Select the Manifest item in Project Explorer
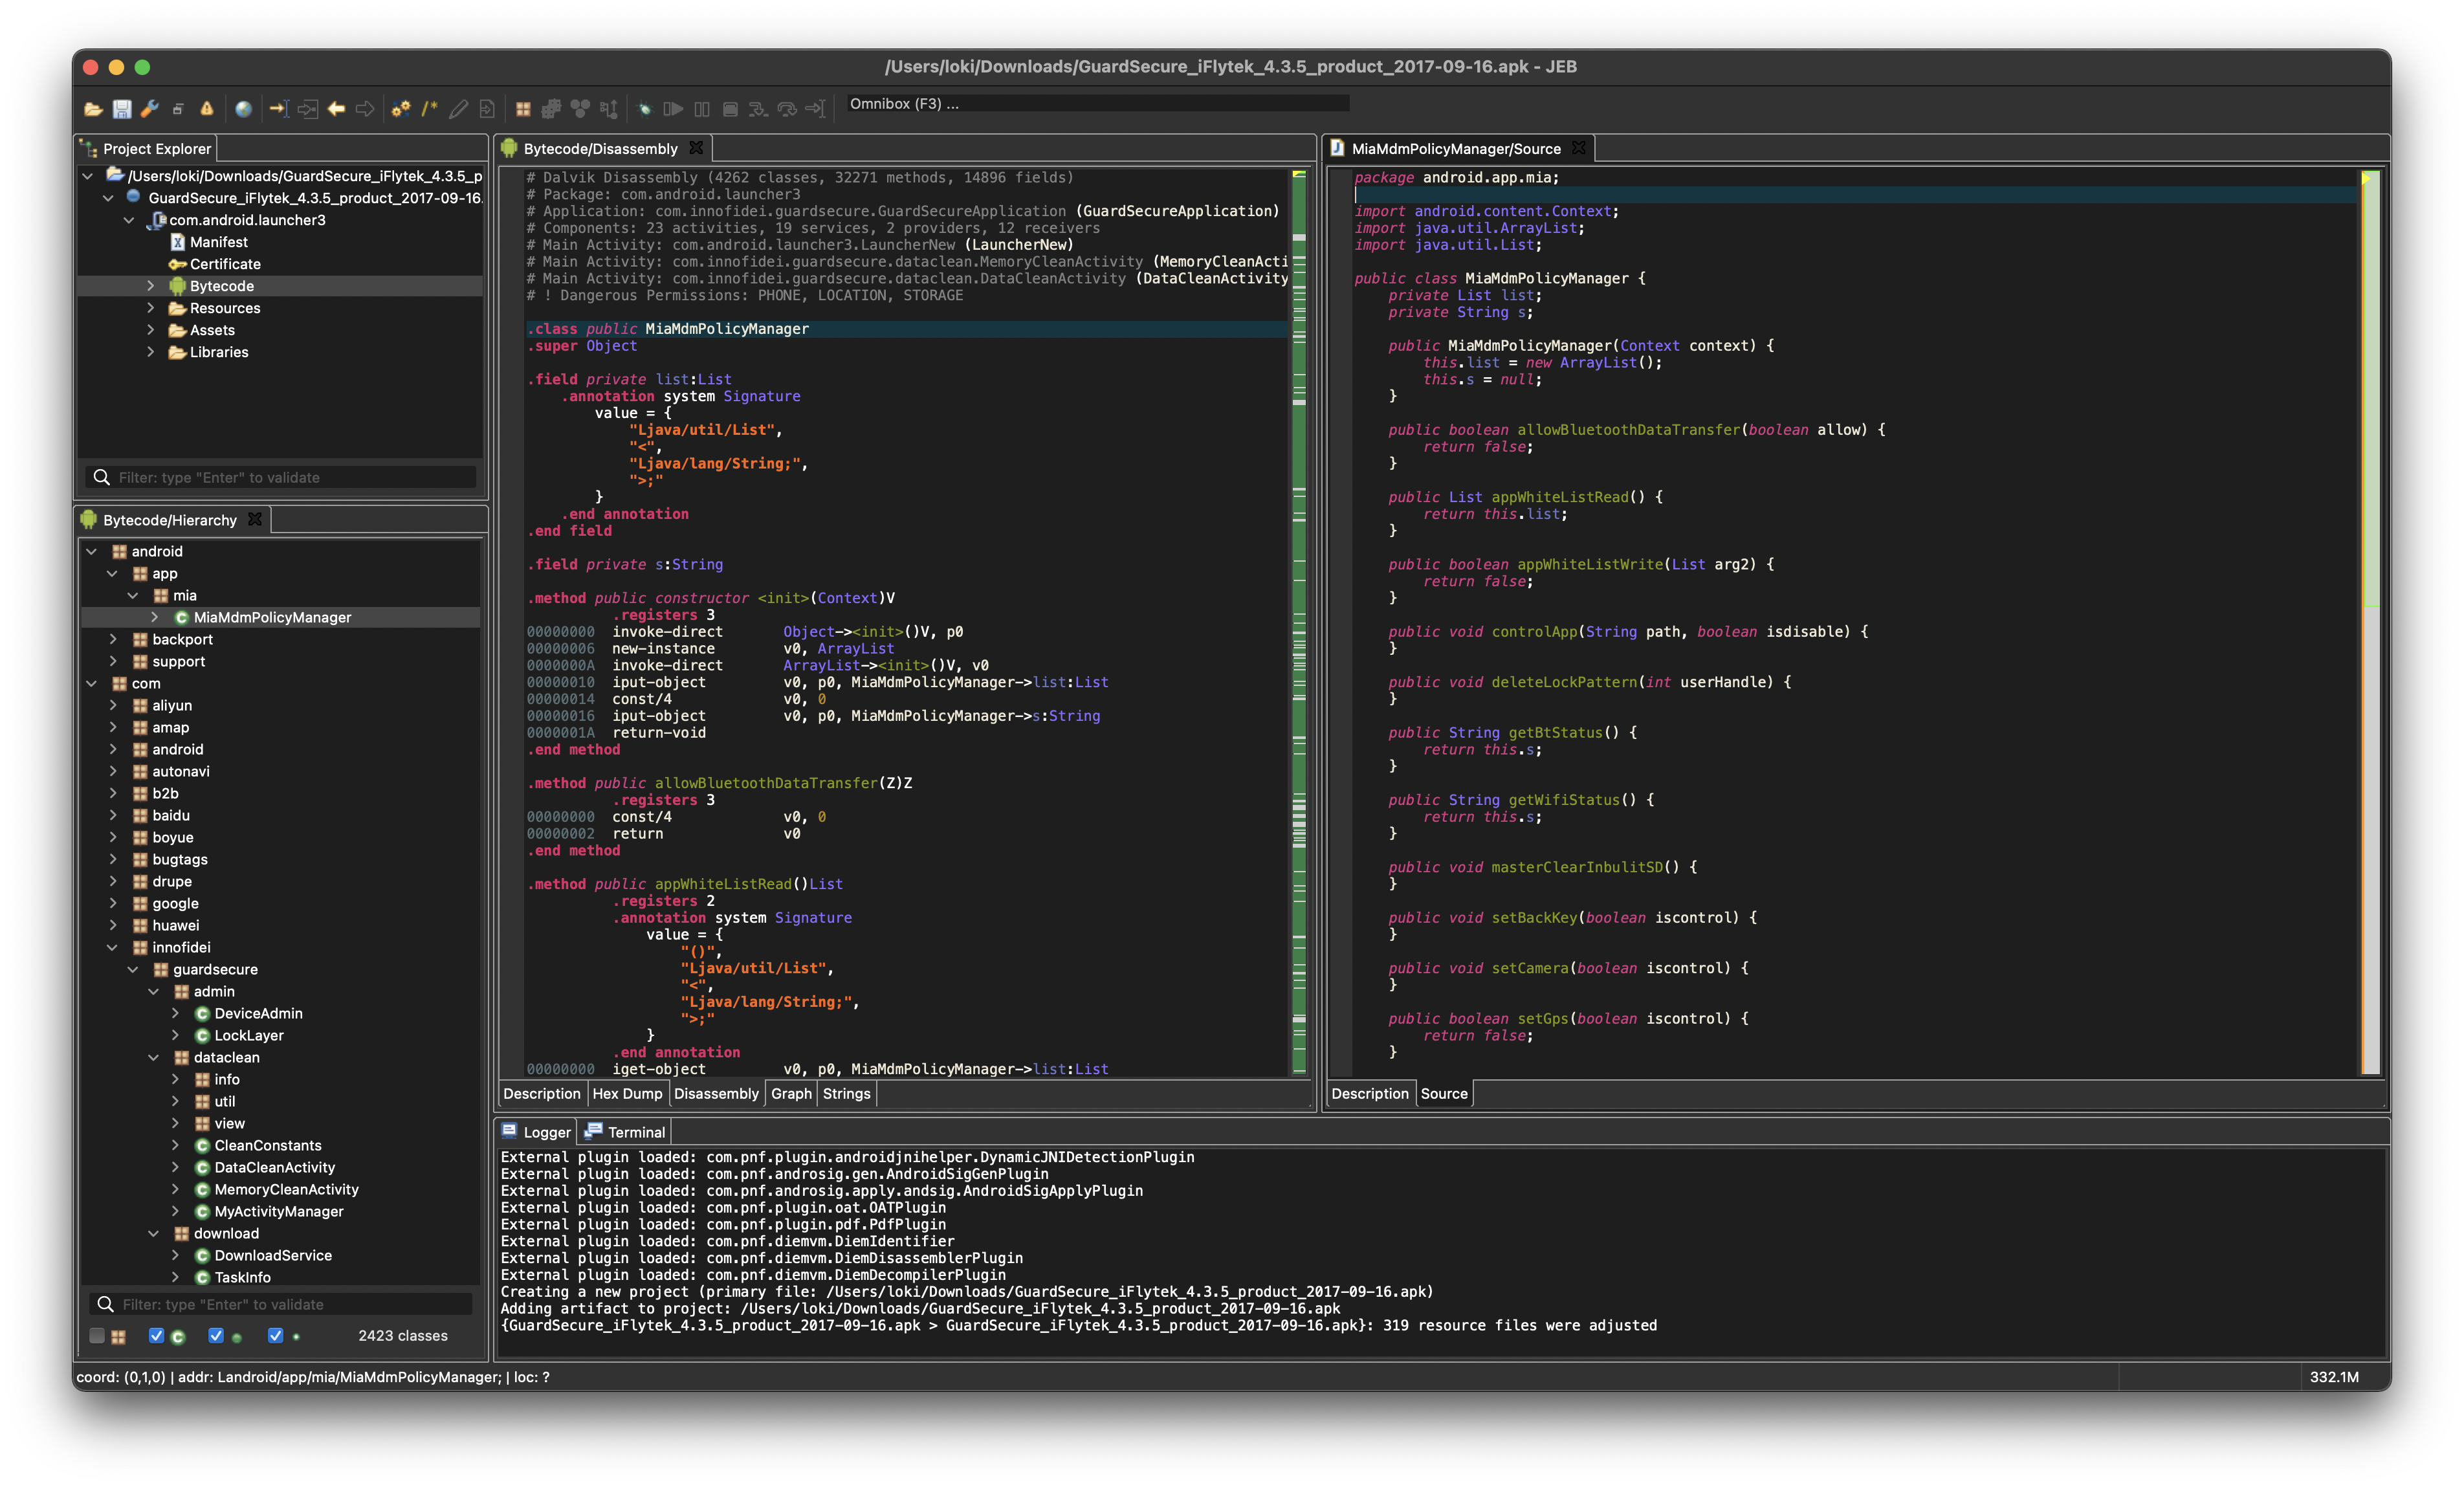The height and width of the screenshot is (1487, 2464). pos(218,242)
